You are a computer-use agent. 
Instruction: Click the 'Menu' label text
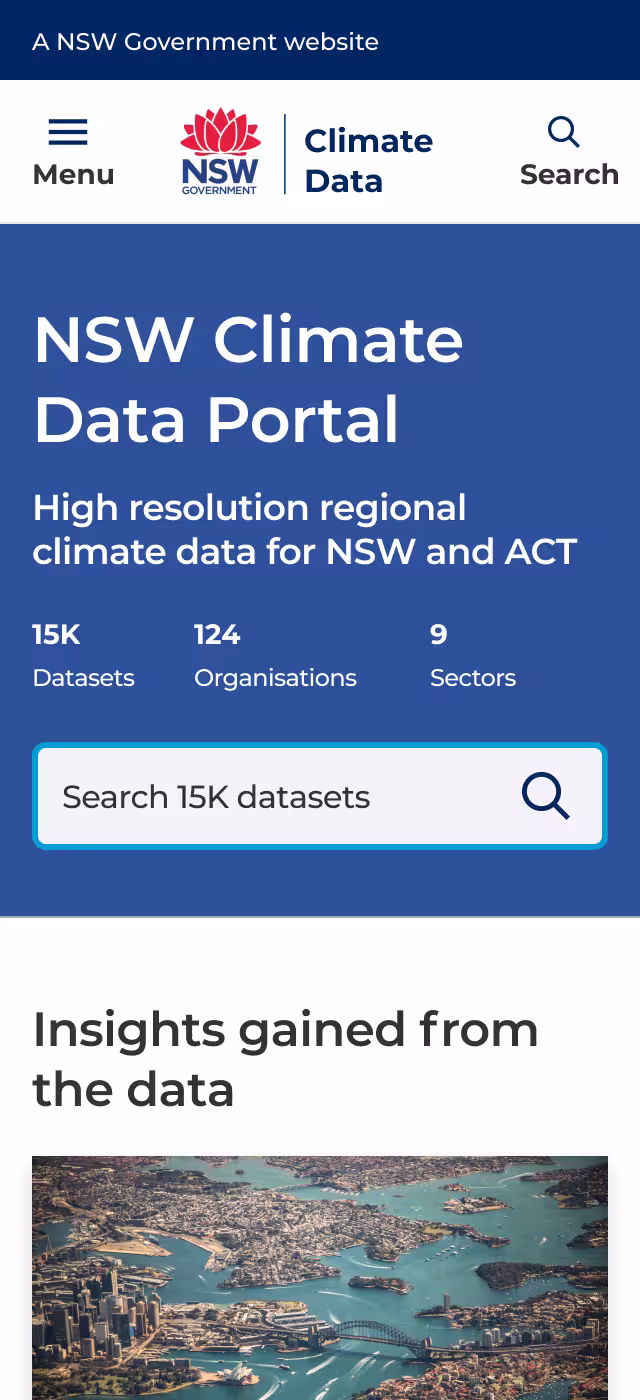[73, 174]
